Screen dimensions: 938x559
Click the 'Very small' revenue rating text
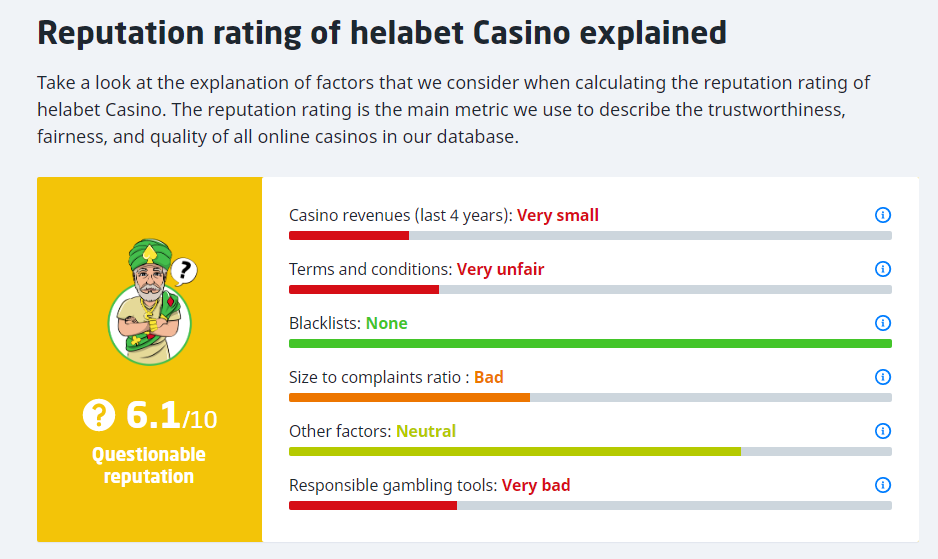[x=558, y=215]
